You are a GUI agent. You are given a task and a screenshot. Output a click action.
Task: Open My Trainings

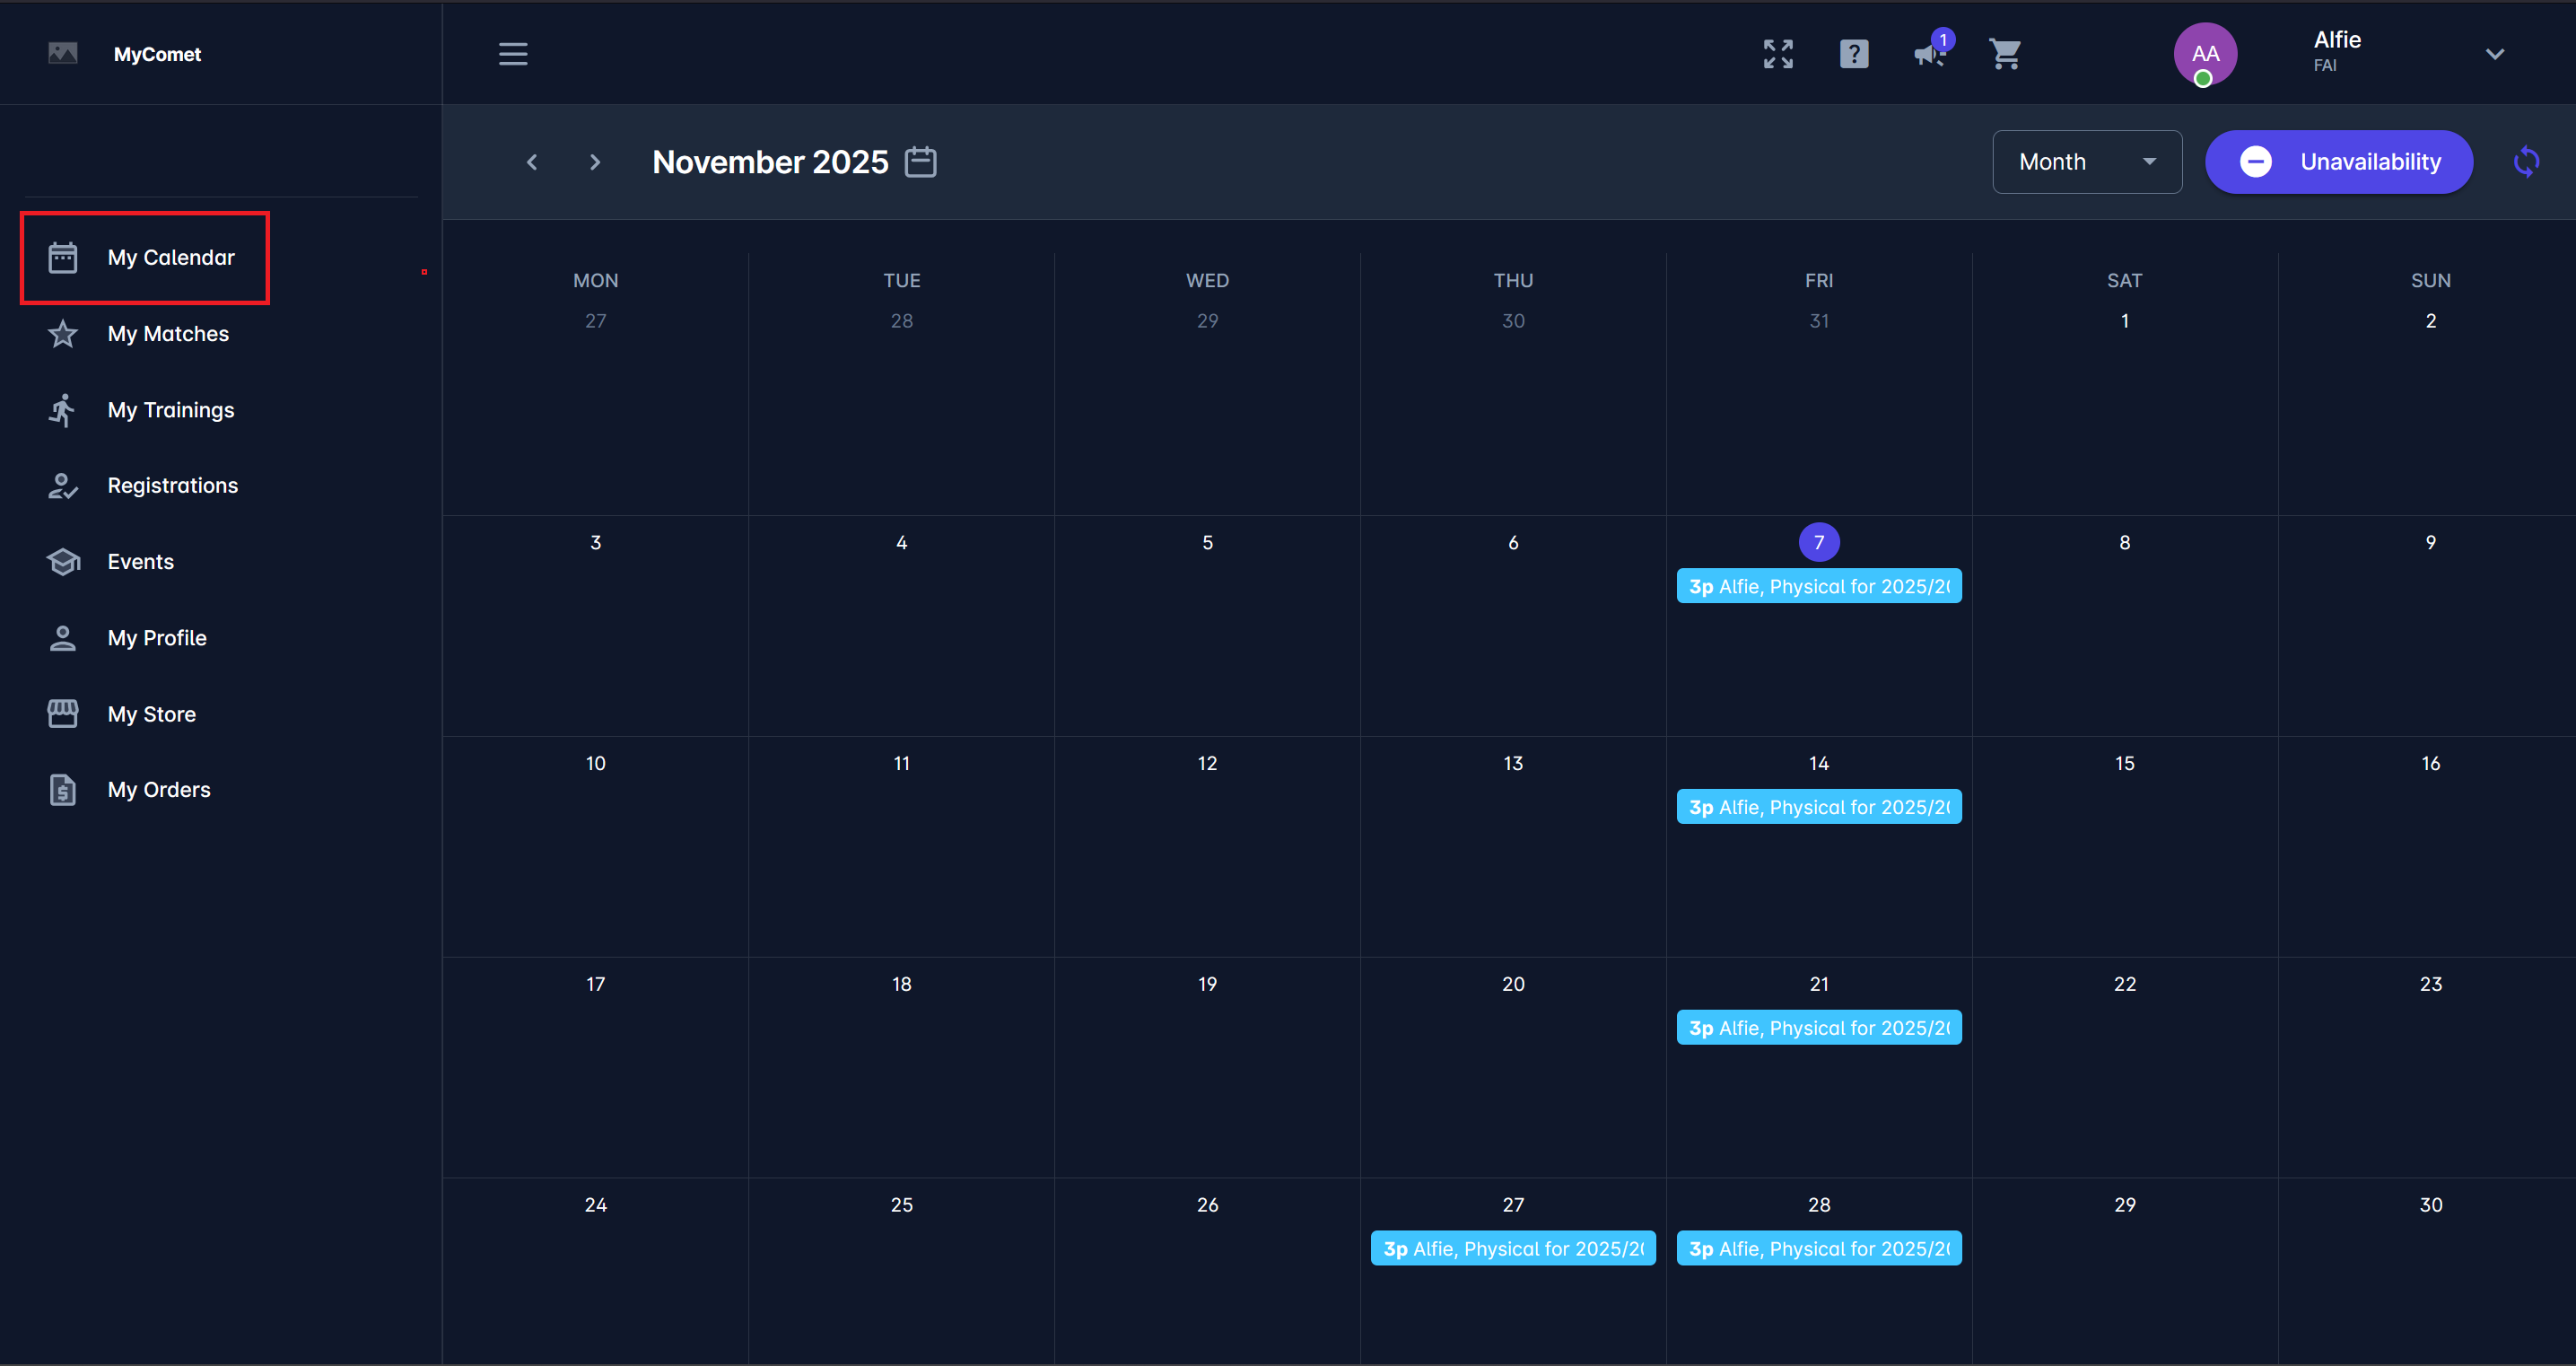[170, 409]
